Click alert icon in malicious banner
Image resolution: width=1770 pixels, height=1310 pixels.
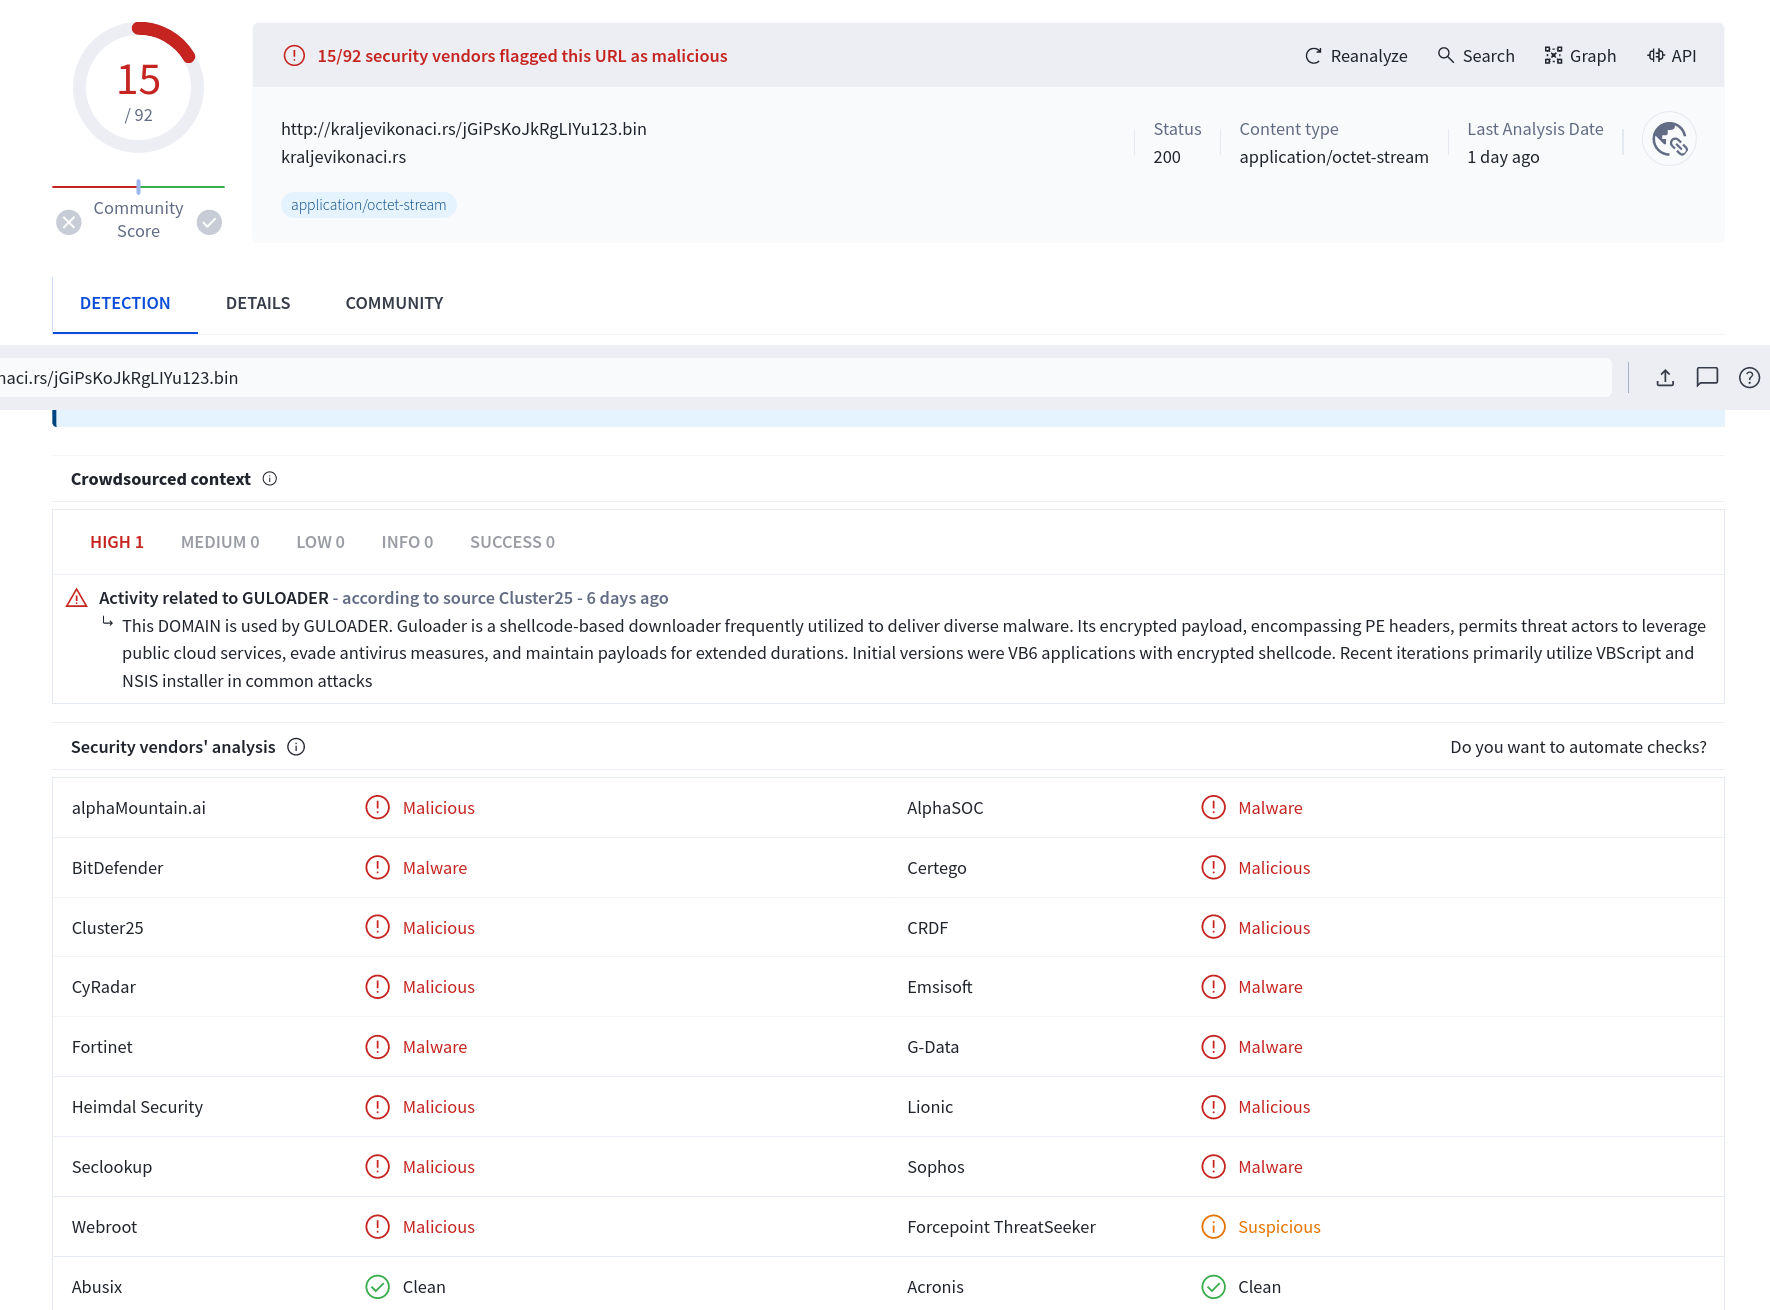tap(294, 56)
